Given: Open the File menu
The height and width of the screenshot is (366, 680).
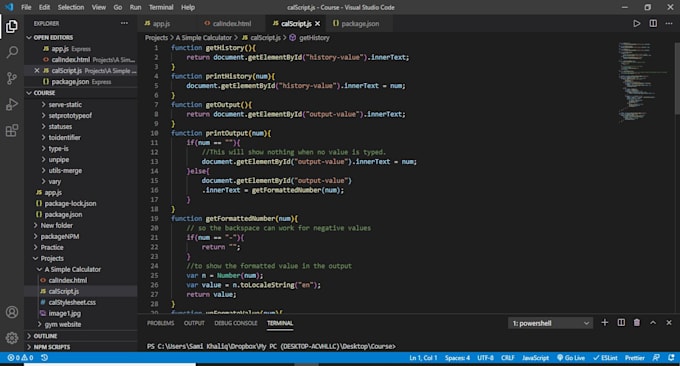Looking at the screenshot, I should (x=26, y=7).
